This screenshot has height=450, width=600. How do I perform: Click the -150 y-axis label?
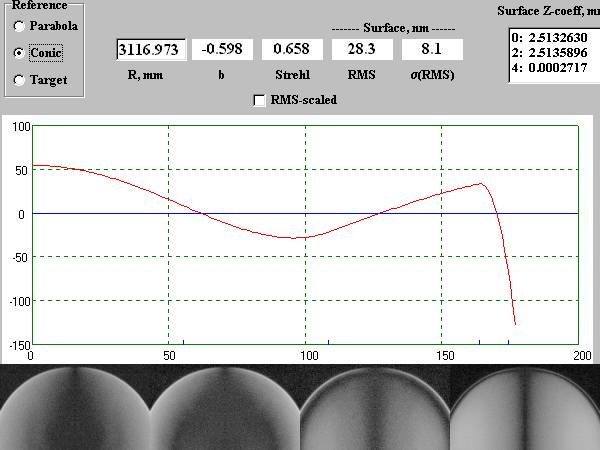21,346
